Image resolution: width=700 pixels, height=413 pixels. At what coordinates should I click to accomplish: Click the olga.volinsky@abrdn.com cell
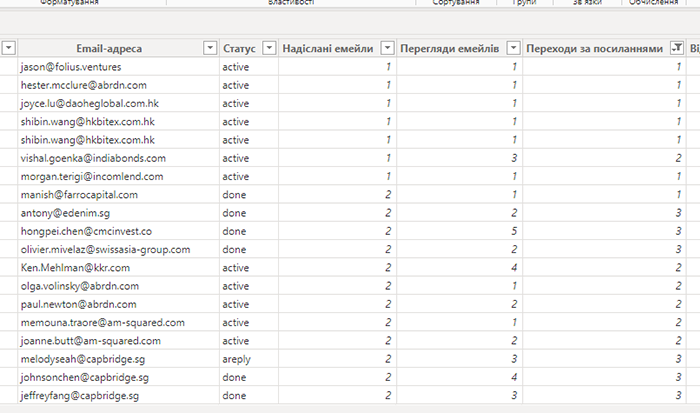118,286
